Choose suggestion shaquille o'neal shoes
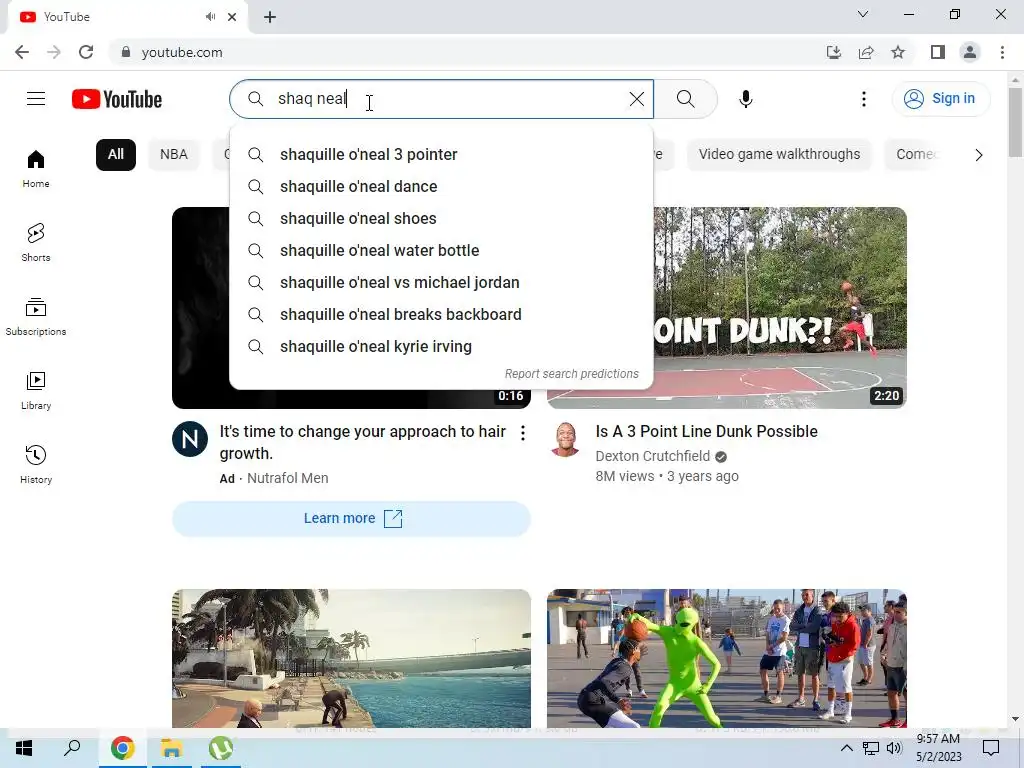This screenshot has height=768, width=1024. tap(441, 219)
